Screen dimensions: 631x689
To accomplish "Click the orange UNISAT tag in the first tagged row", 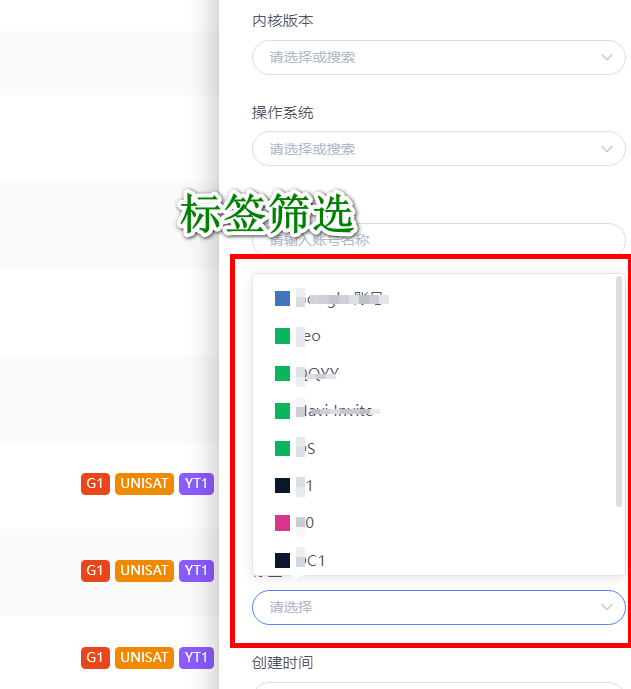I will pyautogui.click(x=145, y=485).
